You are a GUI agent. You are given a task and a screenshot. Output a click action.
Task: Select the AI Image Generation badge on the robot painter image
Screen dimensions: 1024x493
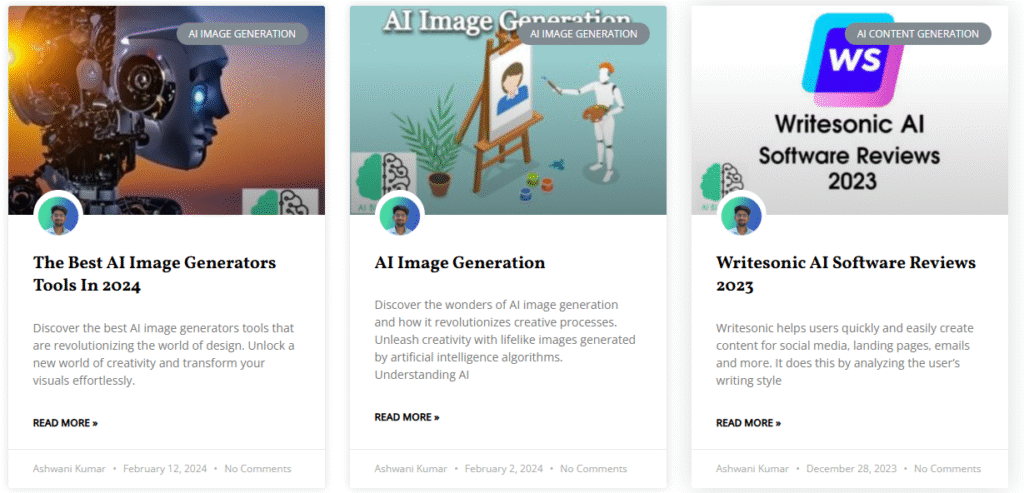[x=583, y=34]
